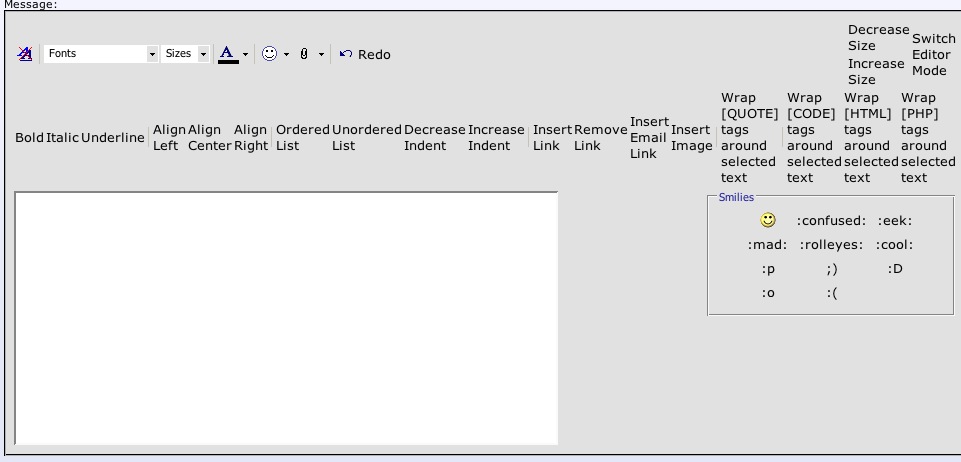The height and width of the screenshot is (462, 961).
Task: Select Align Left
Action: (x=169, y=138)
